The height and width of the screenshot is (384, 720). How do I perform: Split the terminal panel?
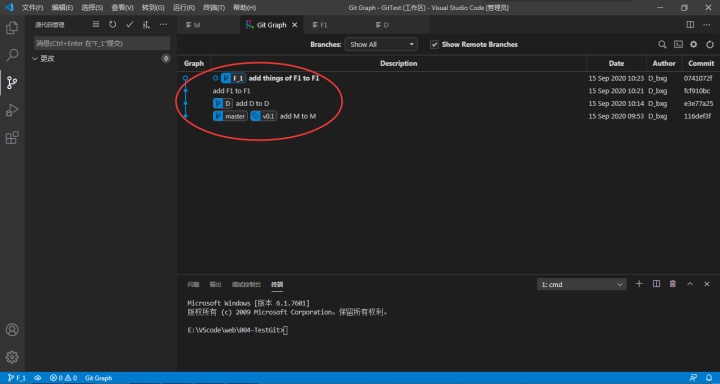coord(656,284)
